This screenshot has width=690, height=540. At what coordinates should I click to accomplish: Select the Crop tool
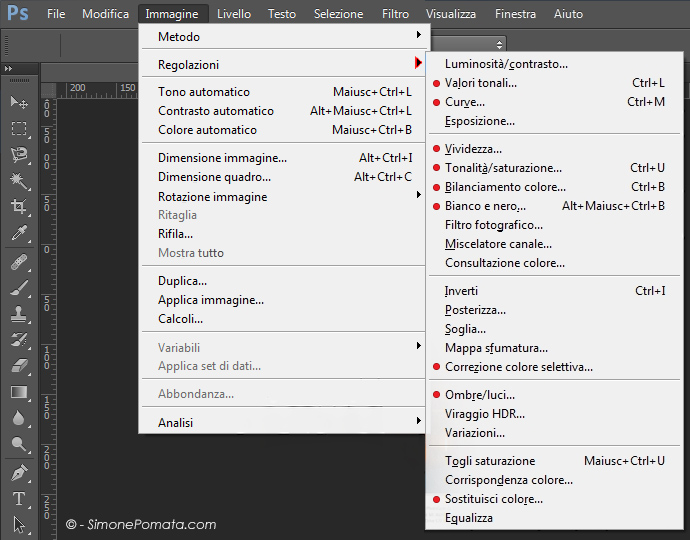tap(19, 207)
